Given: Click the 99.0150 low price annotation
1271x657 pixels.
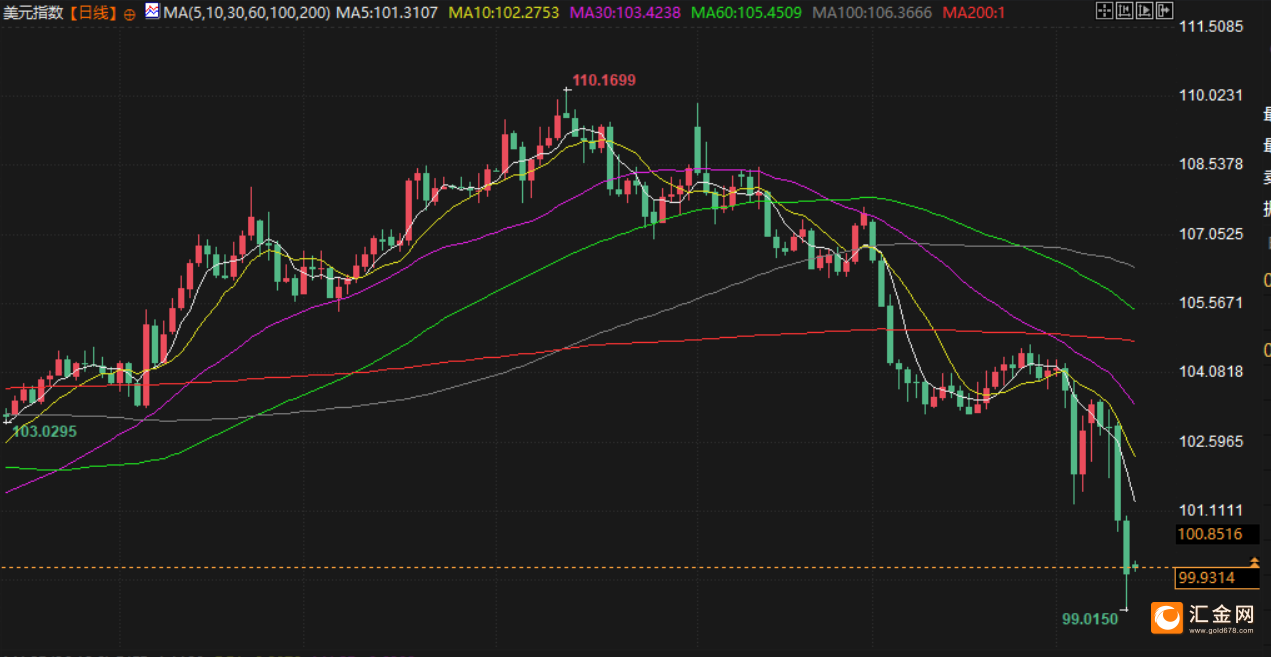Looking at the screenshot, I should (x=1090, y=619).
